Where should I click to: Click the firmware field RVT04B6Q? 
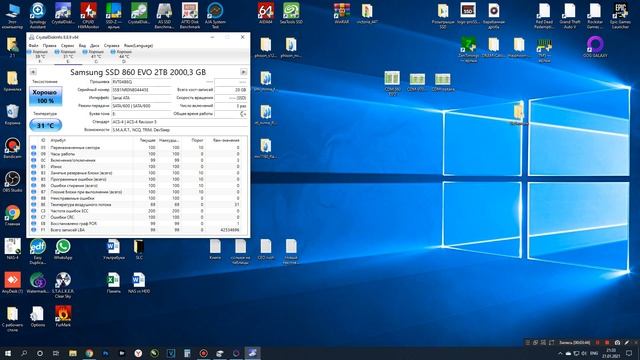142,82
